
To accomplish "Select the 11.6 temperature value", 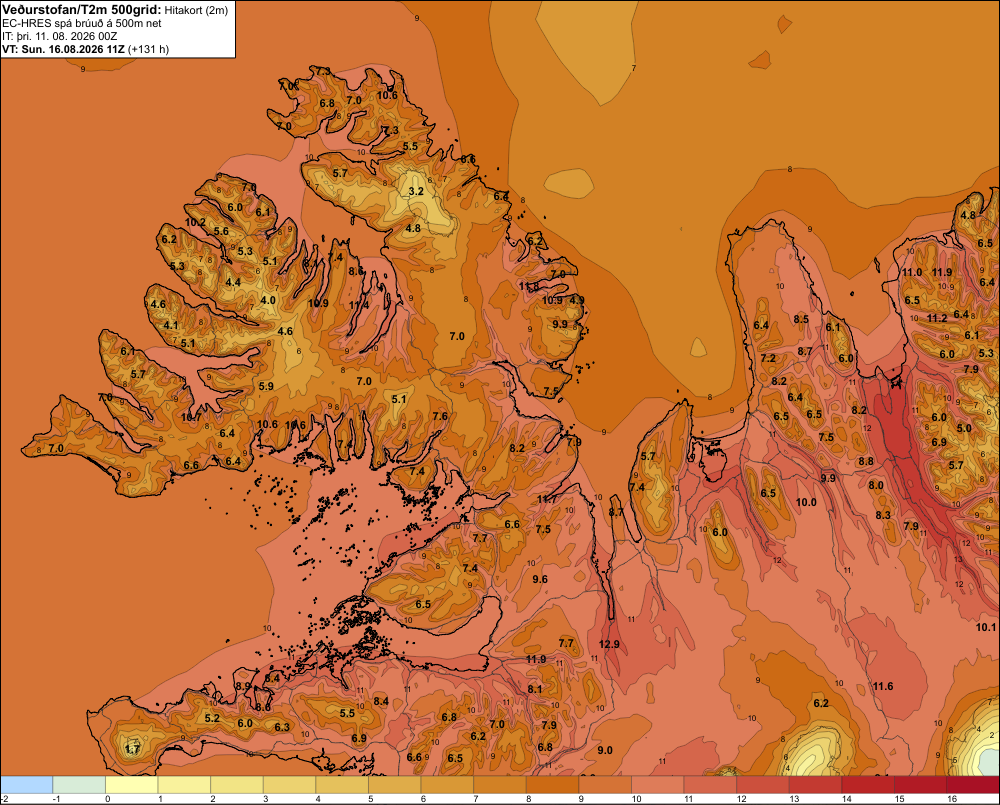I will pos(883,686).
